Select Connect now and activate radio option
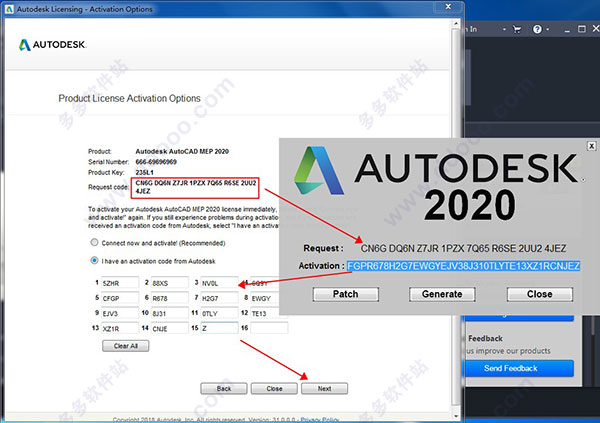This screenshot has height=423, width=600. (94, 242)
